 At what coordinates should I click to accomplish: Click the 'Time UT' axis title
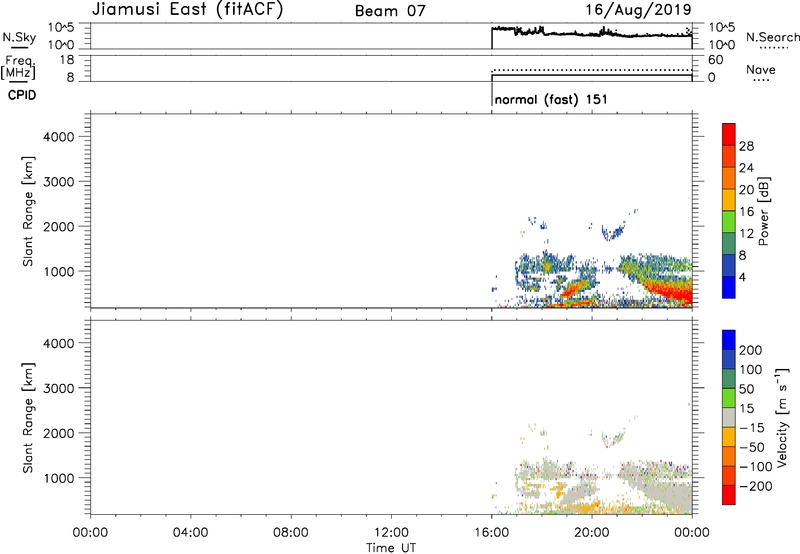tap(391, 548)
